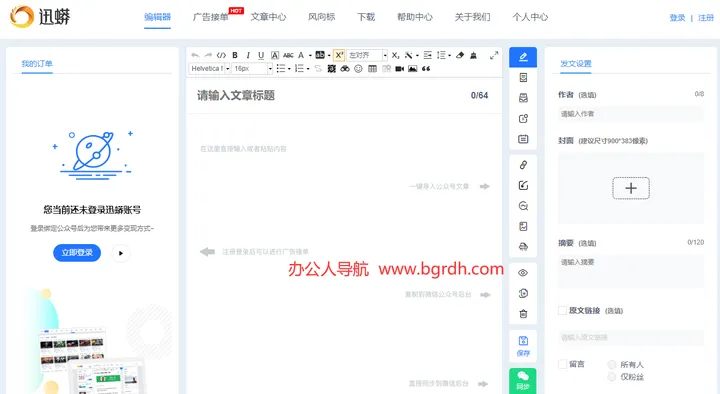
Task: Switch to the 编辑器 nav tab
Action: 158,17
